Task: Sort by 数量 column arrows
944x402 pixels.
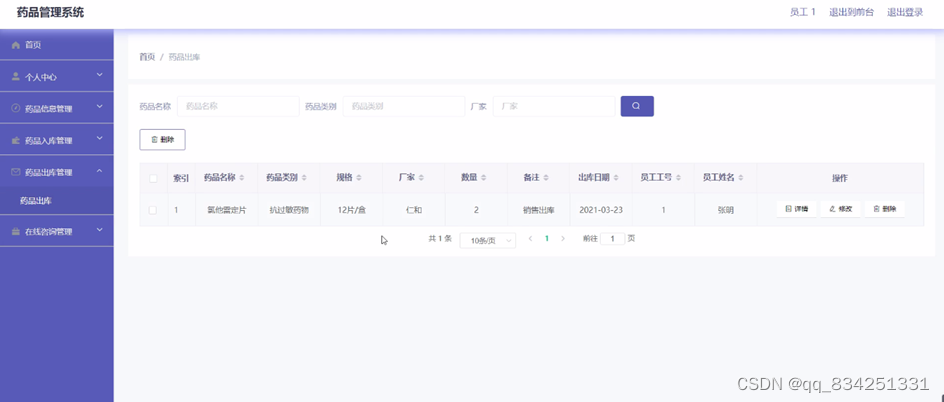Action: coord(483,178)
